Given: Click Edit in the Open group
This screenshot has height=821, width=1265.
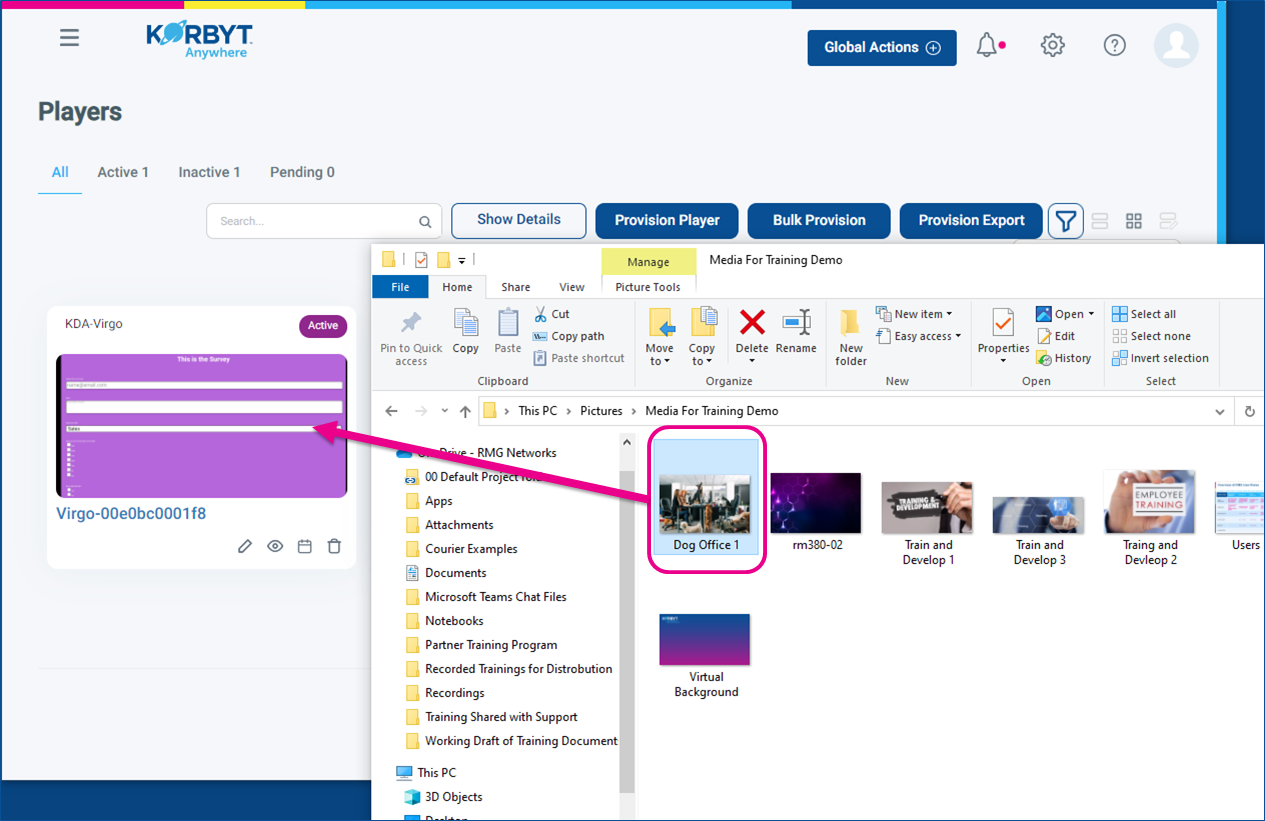Looking at the screenshot, I should click(x=1056, y=336).
